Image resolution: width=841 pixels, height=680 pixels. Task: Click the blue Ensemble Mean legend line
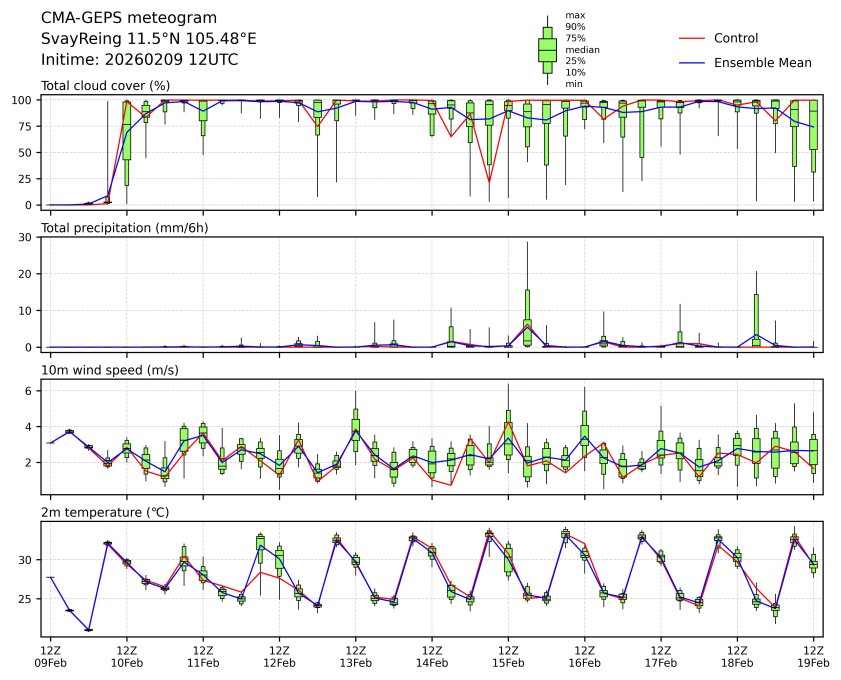(692, 62)
